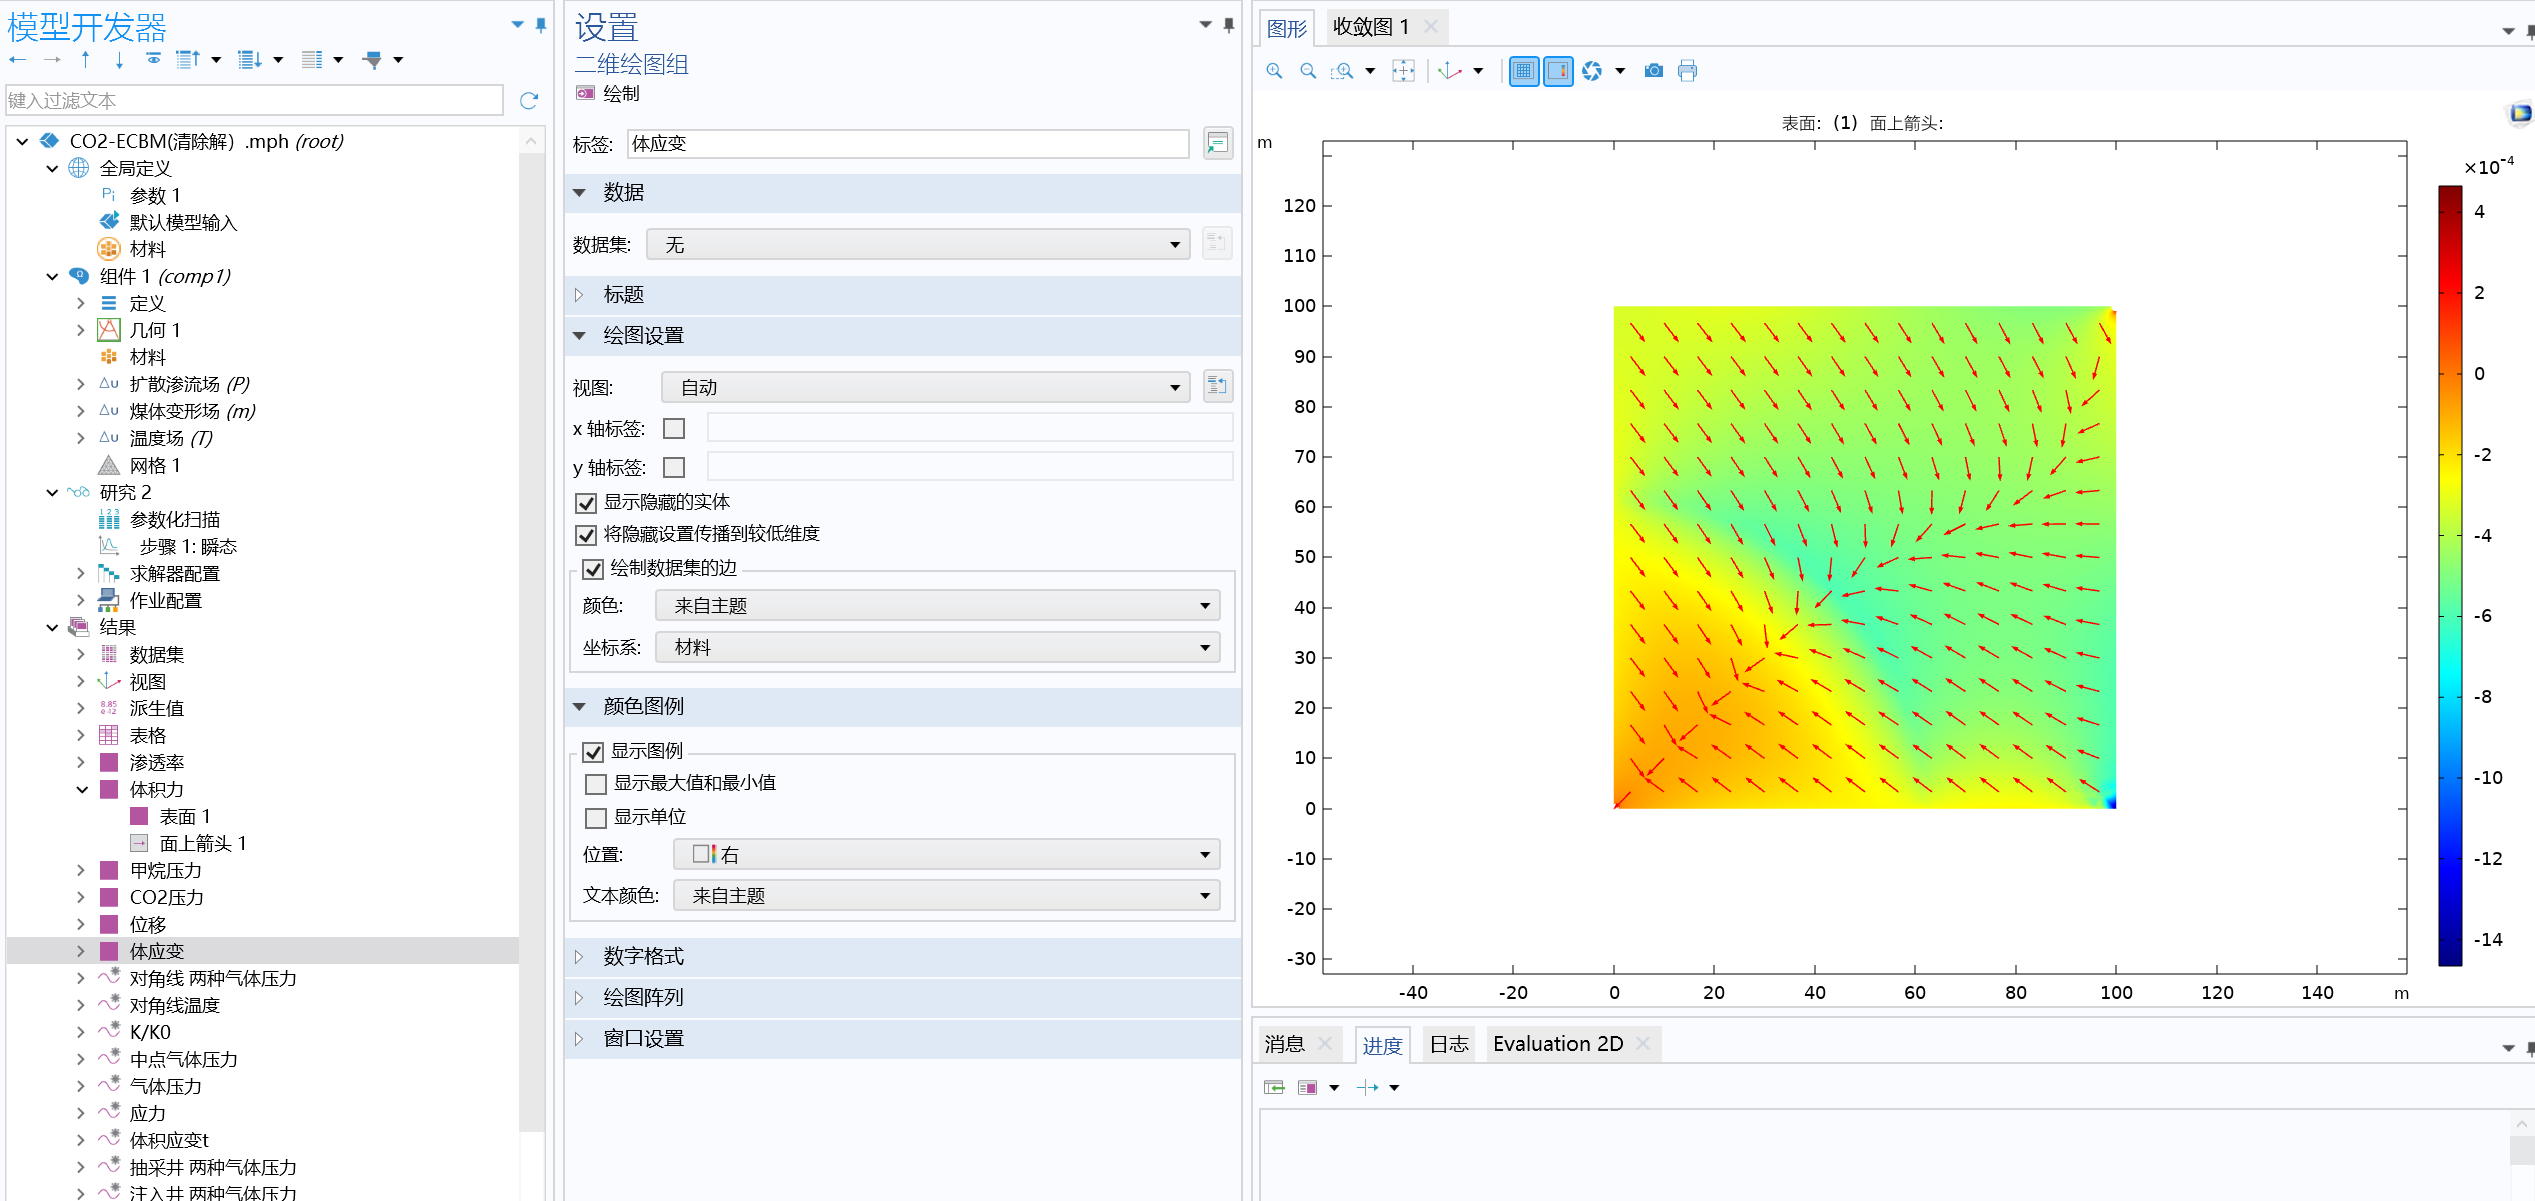Enable the x 轴标签 checkbox
The height and width of the screenshot is (1201, 2535).
[675, 429]
